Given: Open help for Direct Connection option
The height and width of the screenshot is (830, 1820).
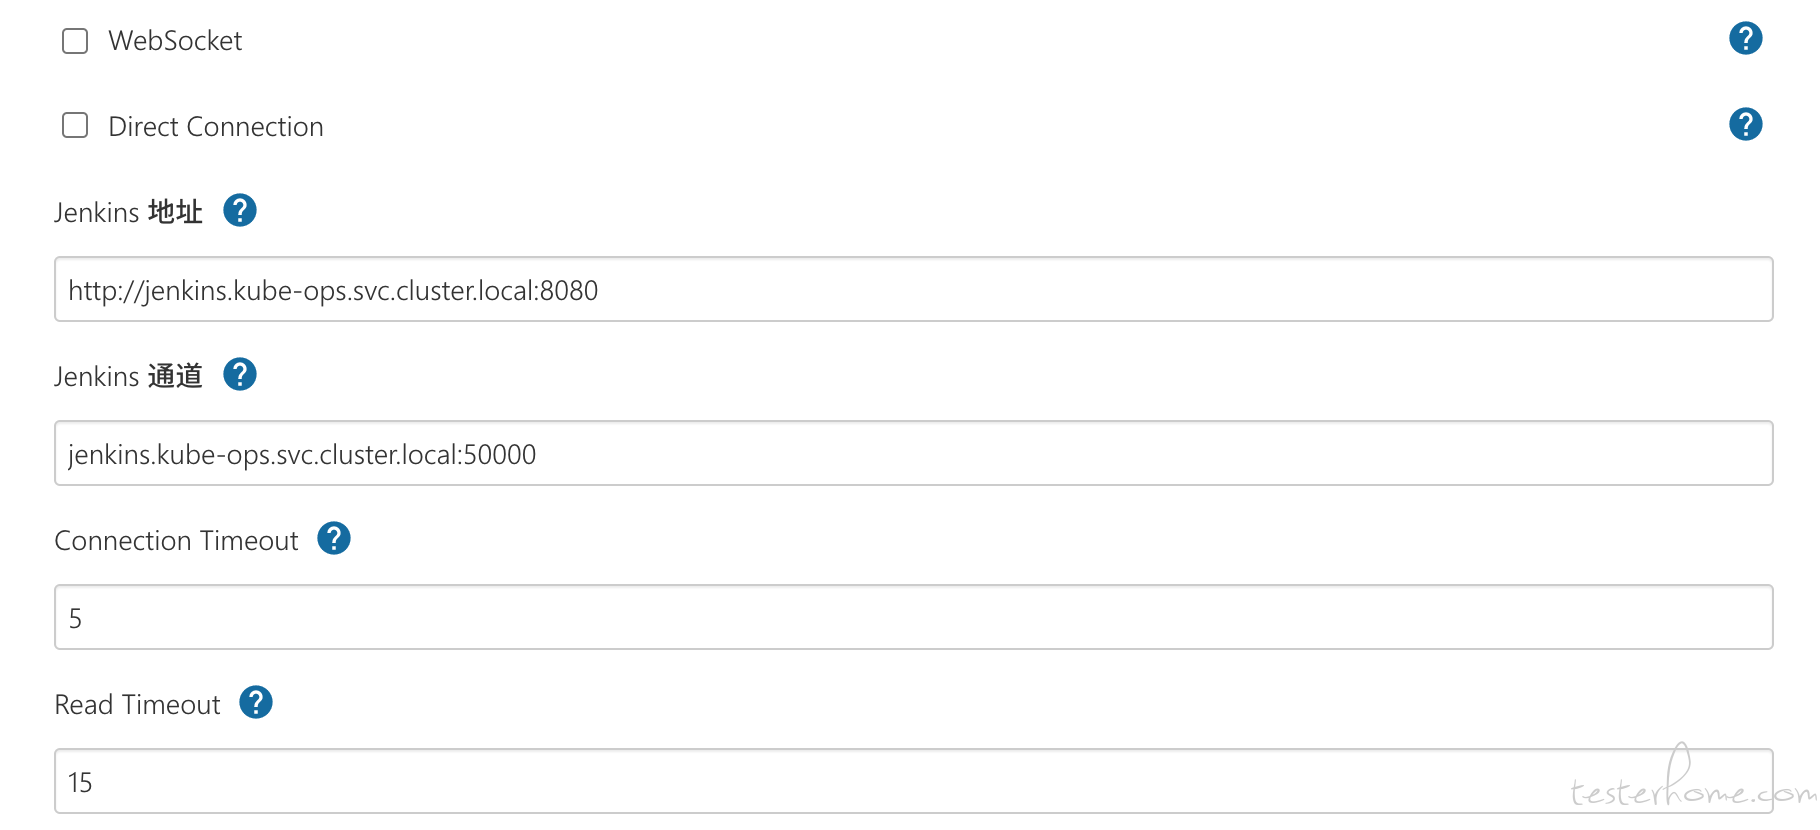Looking at the screenshot, I should [x=1745, y=125].
